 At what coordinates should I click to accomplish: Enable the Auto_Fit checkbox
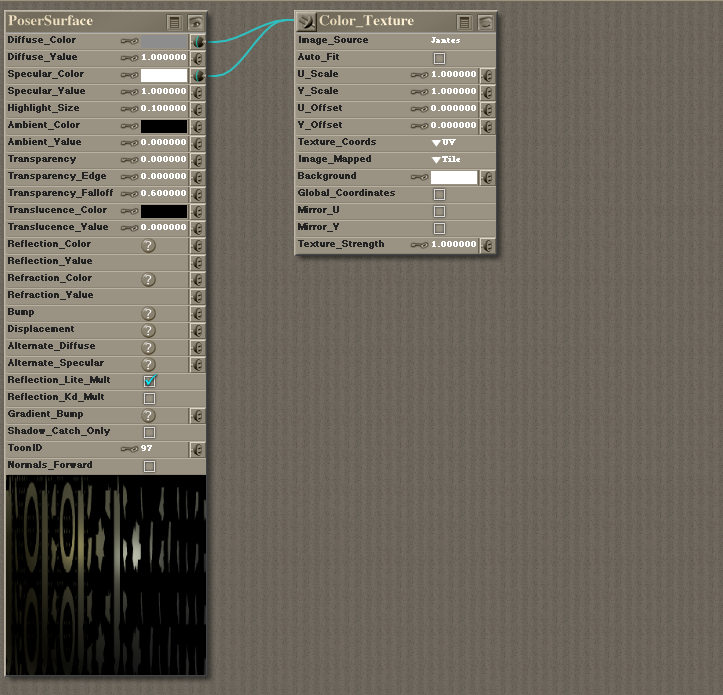coord(439,58)
